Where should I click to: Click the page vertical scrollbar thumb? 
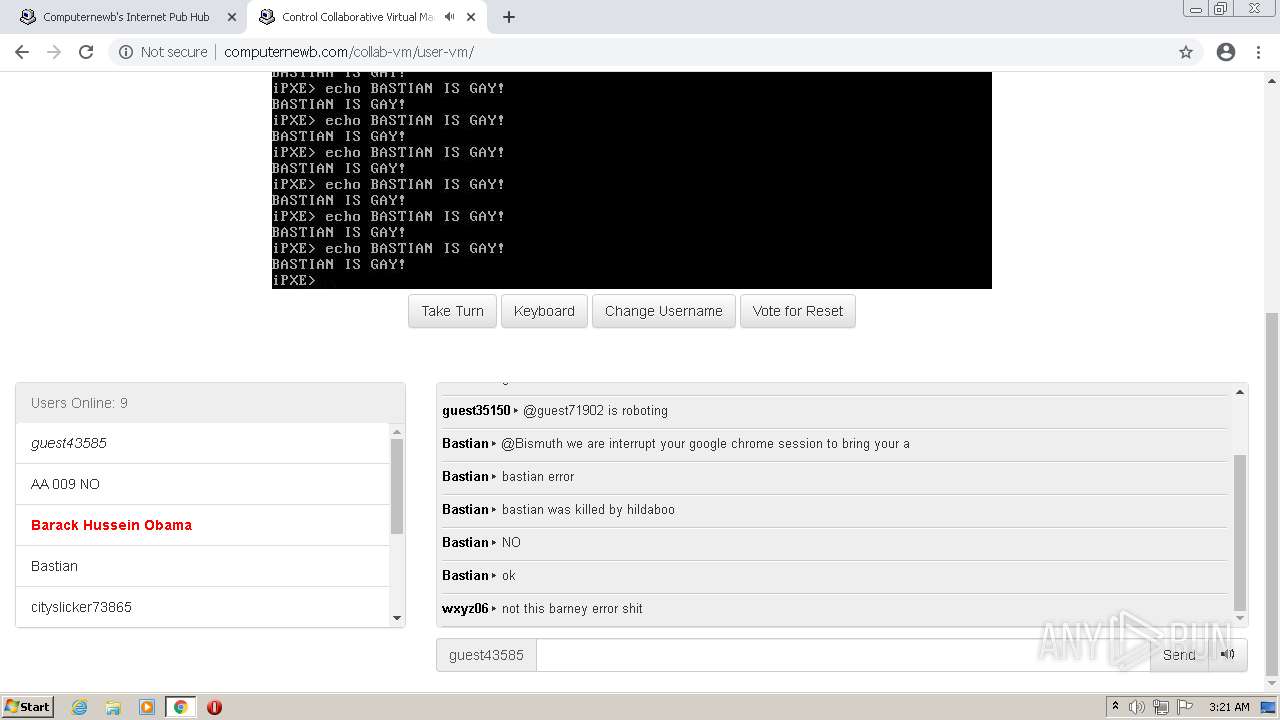(1272, 494)
